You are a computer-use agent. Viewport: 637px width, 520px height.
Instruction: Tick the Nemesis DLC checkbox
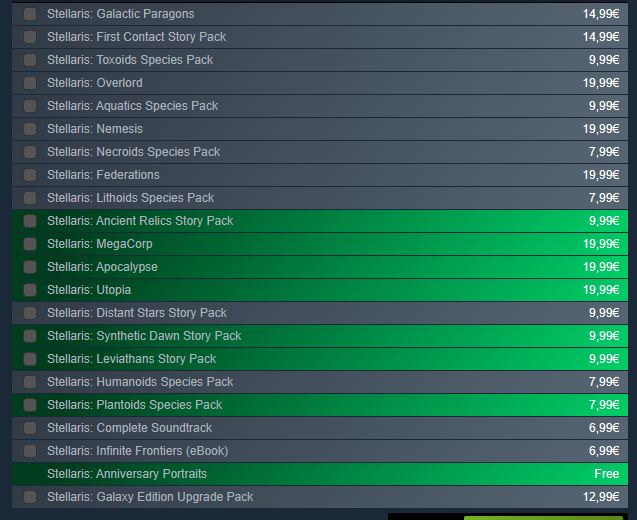30,129
